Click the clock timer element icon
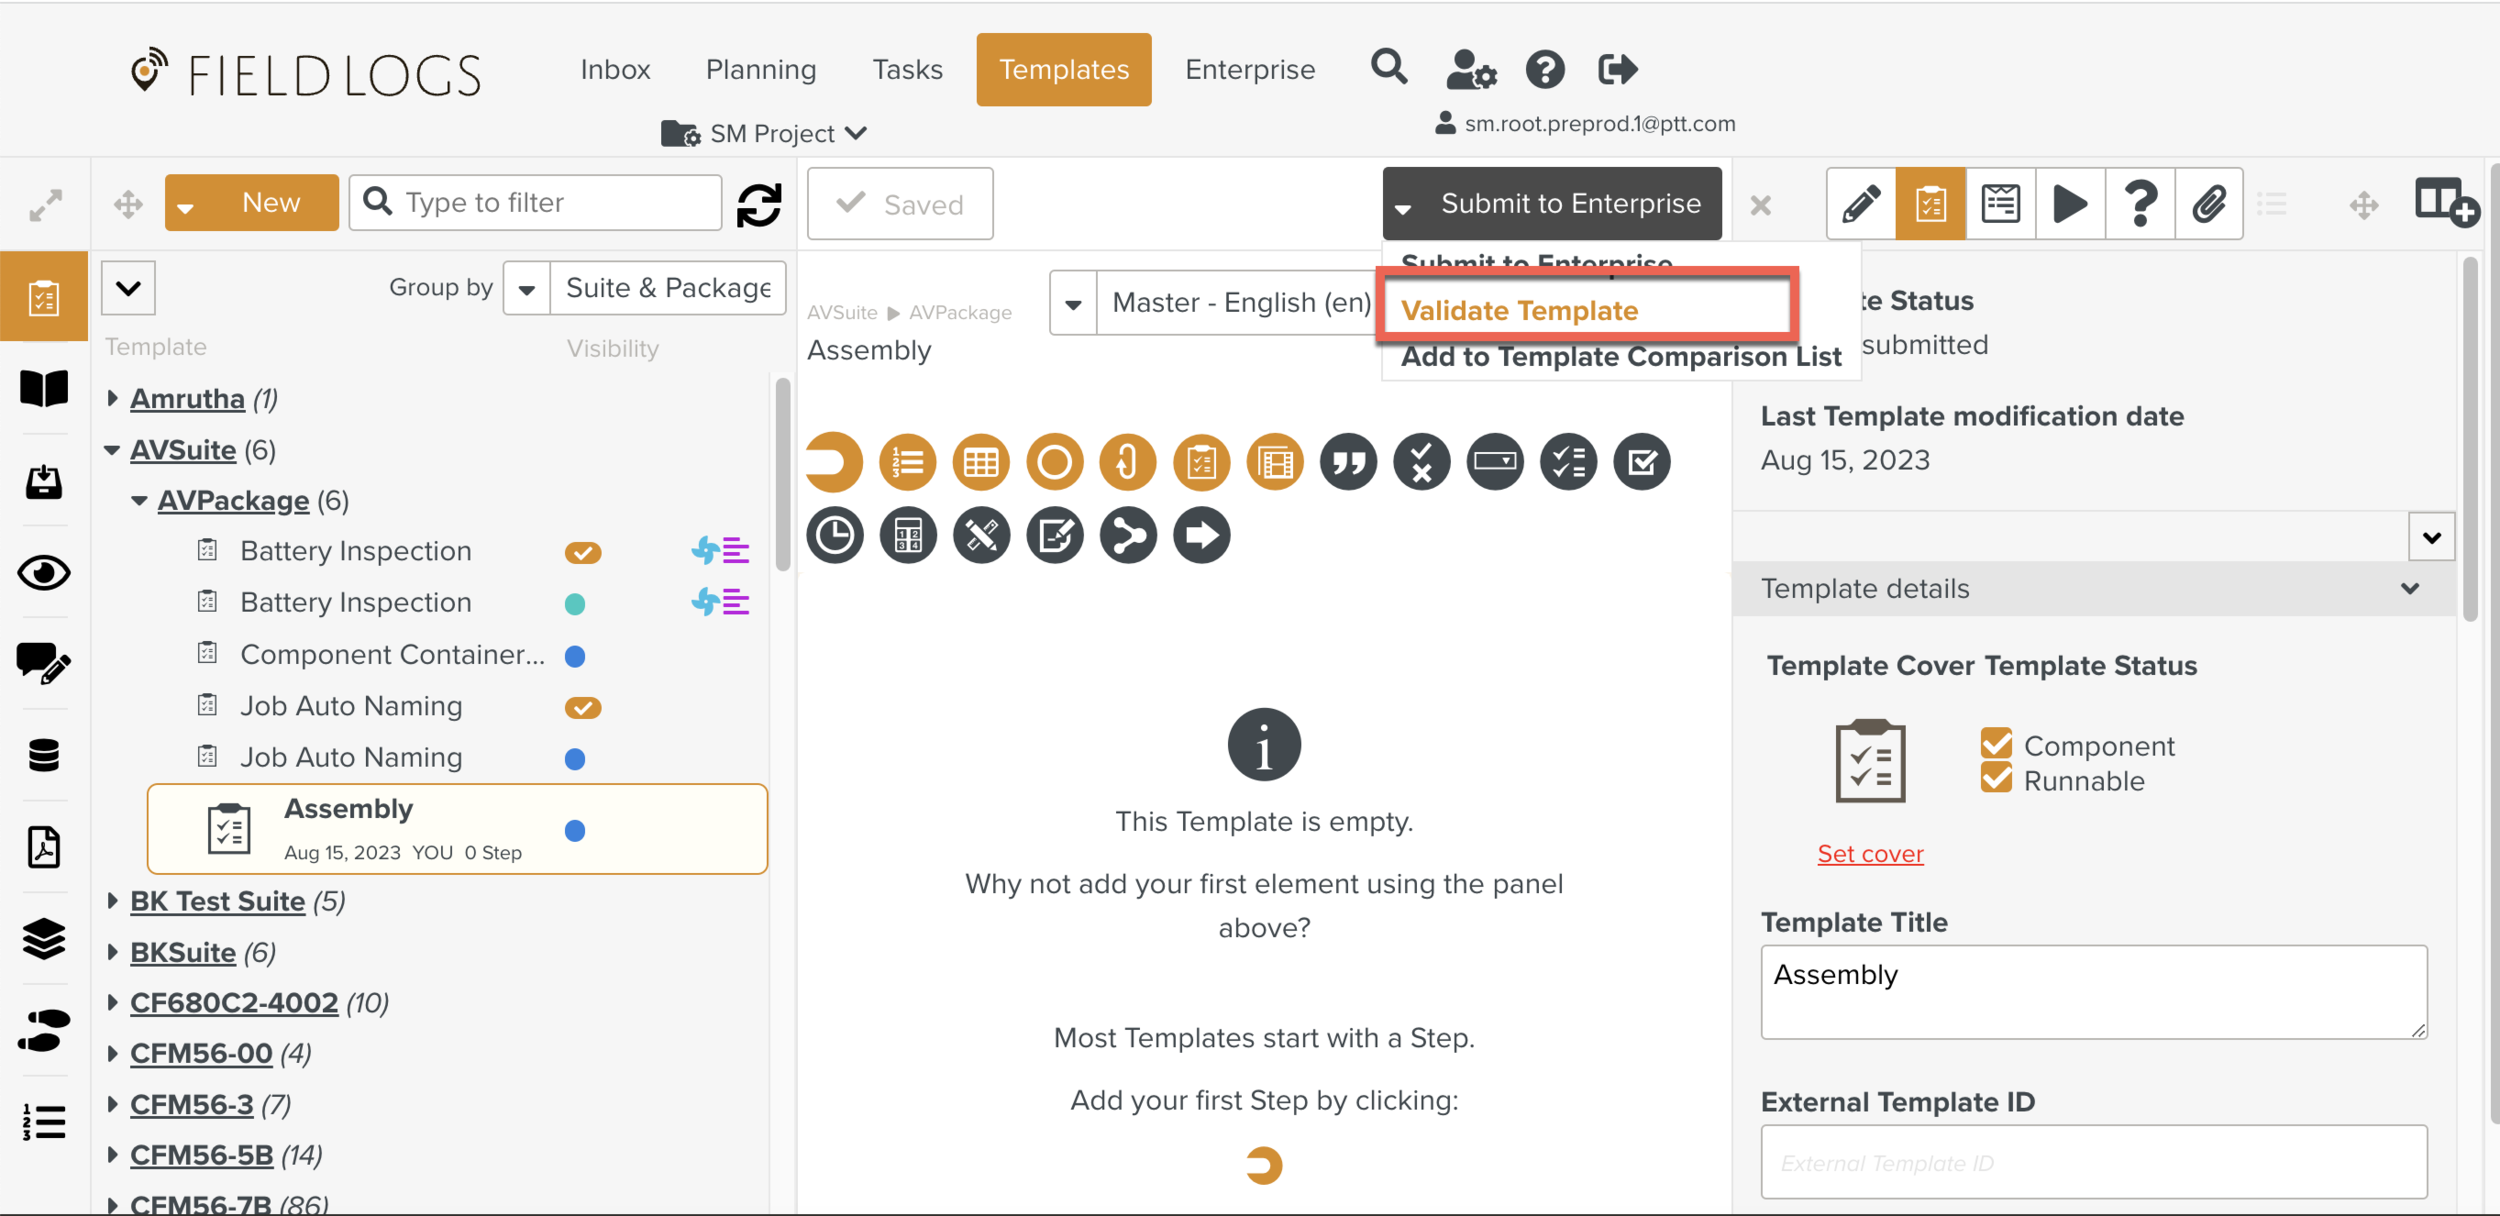This screenshot has width=2500, height=1216. 834,536
